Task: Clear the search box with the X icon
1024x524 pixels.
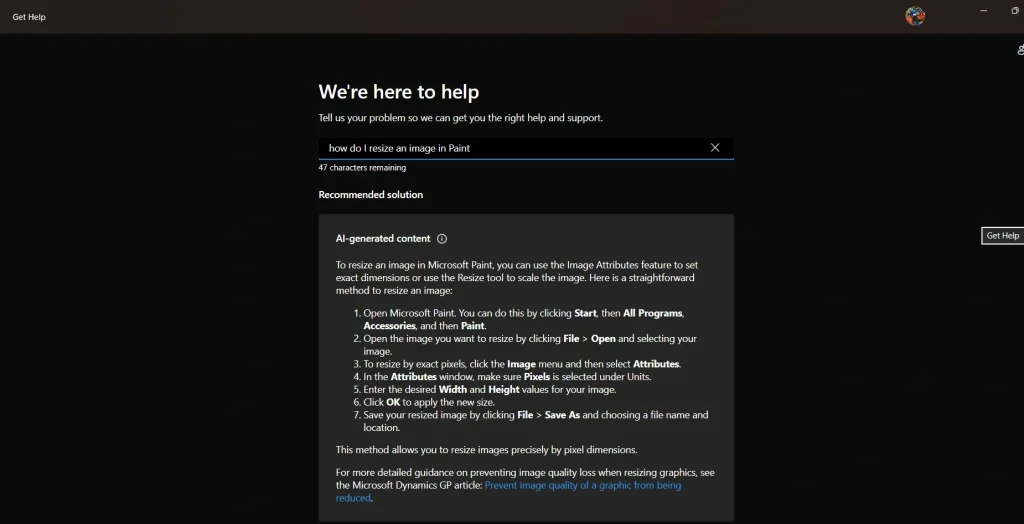Action: click(x=714, y=148)
